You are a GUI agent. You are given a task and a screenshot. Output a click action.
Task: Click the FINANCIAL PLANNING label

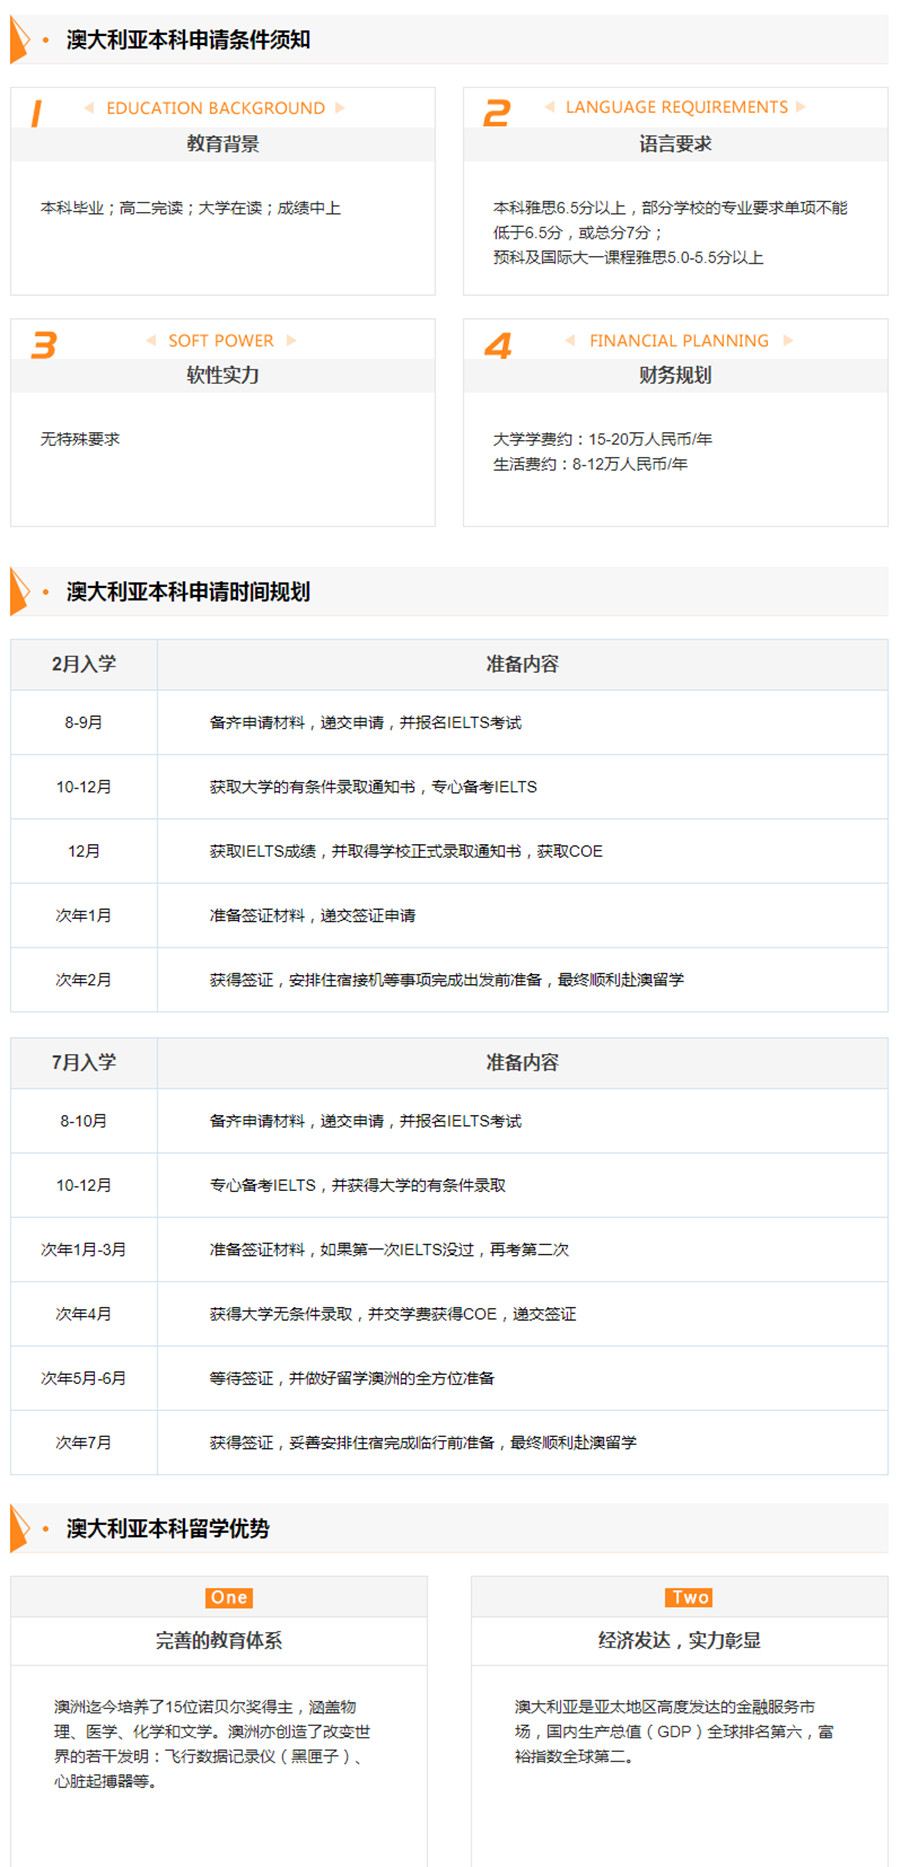pos(679,341)
